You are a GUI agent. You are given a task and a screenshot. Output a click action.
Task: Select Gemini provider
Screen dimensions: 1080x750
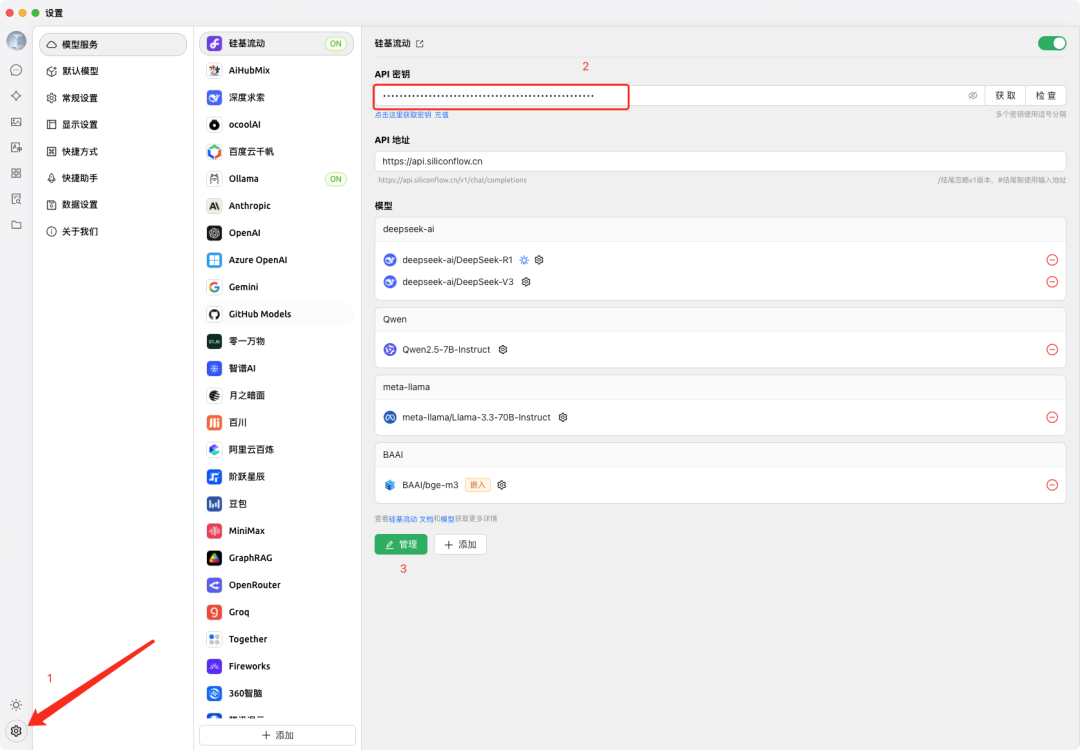tap(276, 287)
